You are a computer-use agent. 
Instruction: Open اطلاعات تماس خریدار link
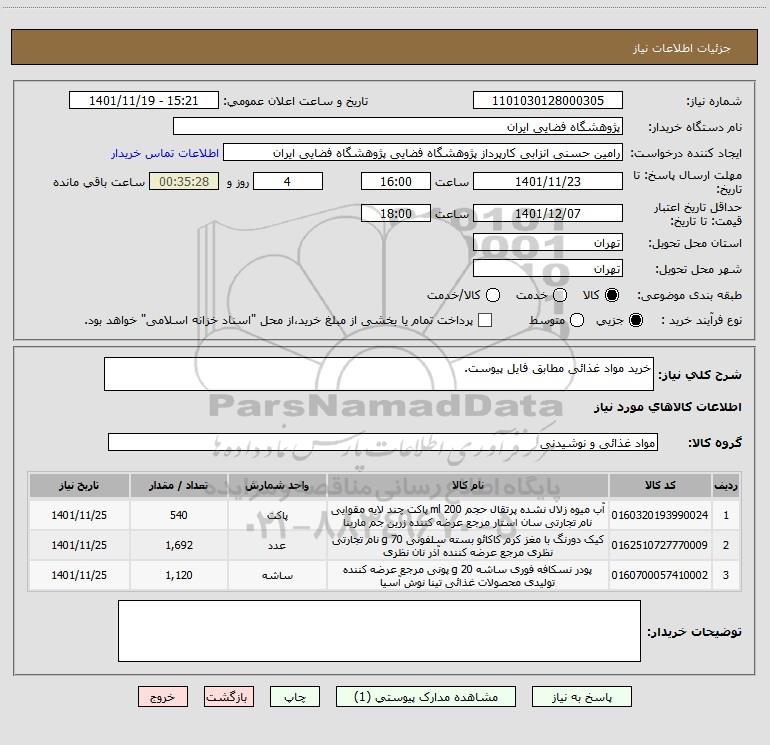pos(165,153)
